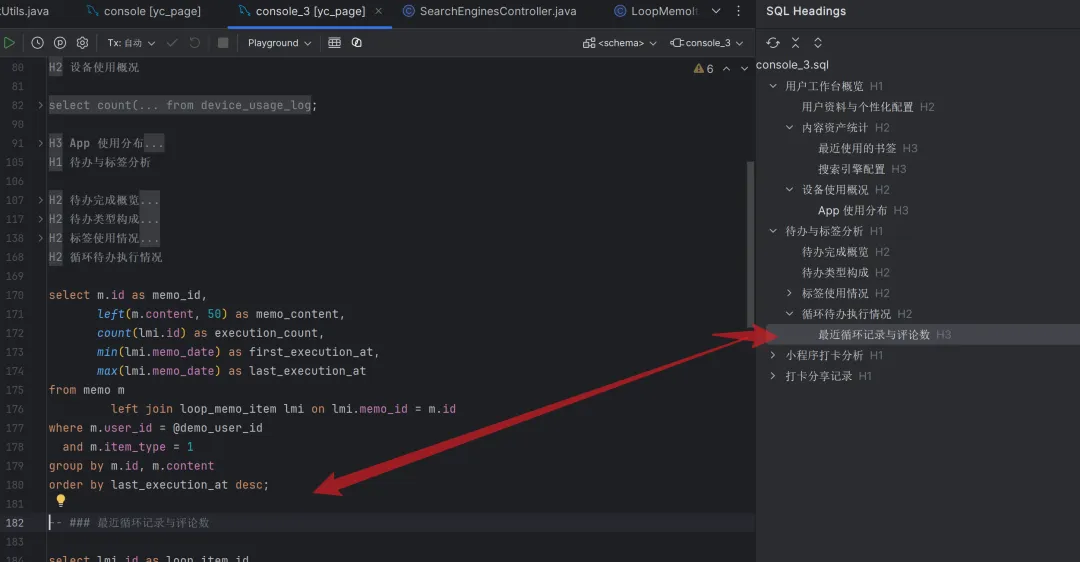
Task: Collapse all headings in SQL Headings panel
Action: (x=796, y=43)
